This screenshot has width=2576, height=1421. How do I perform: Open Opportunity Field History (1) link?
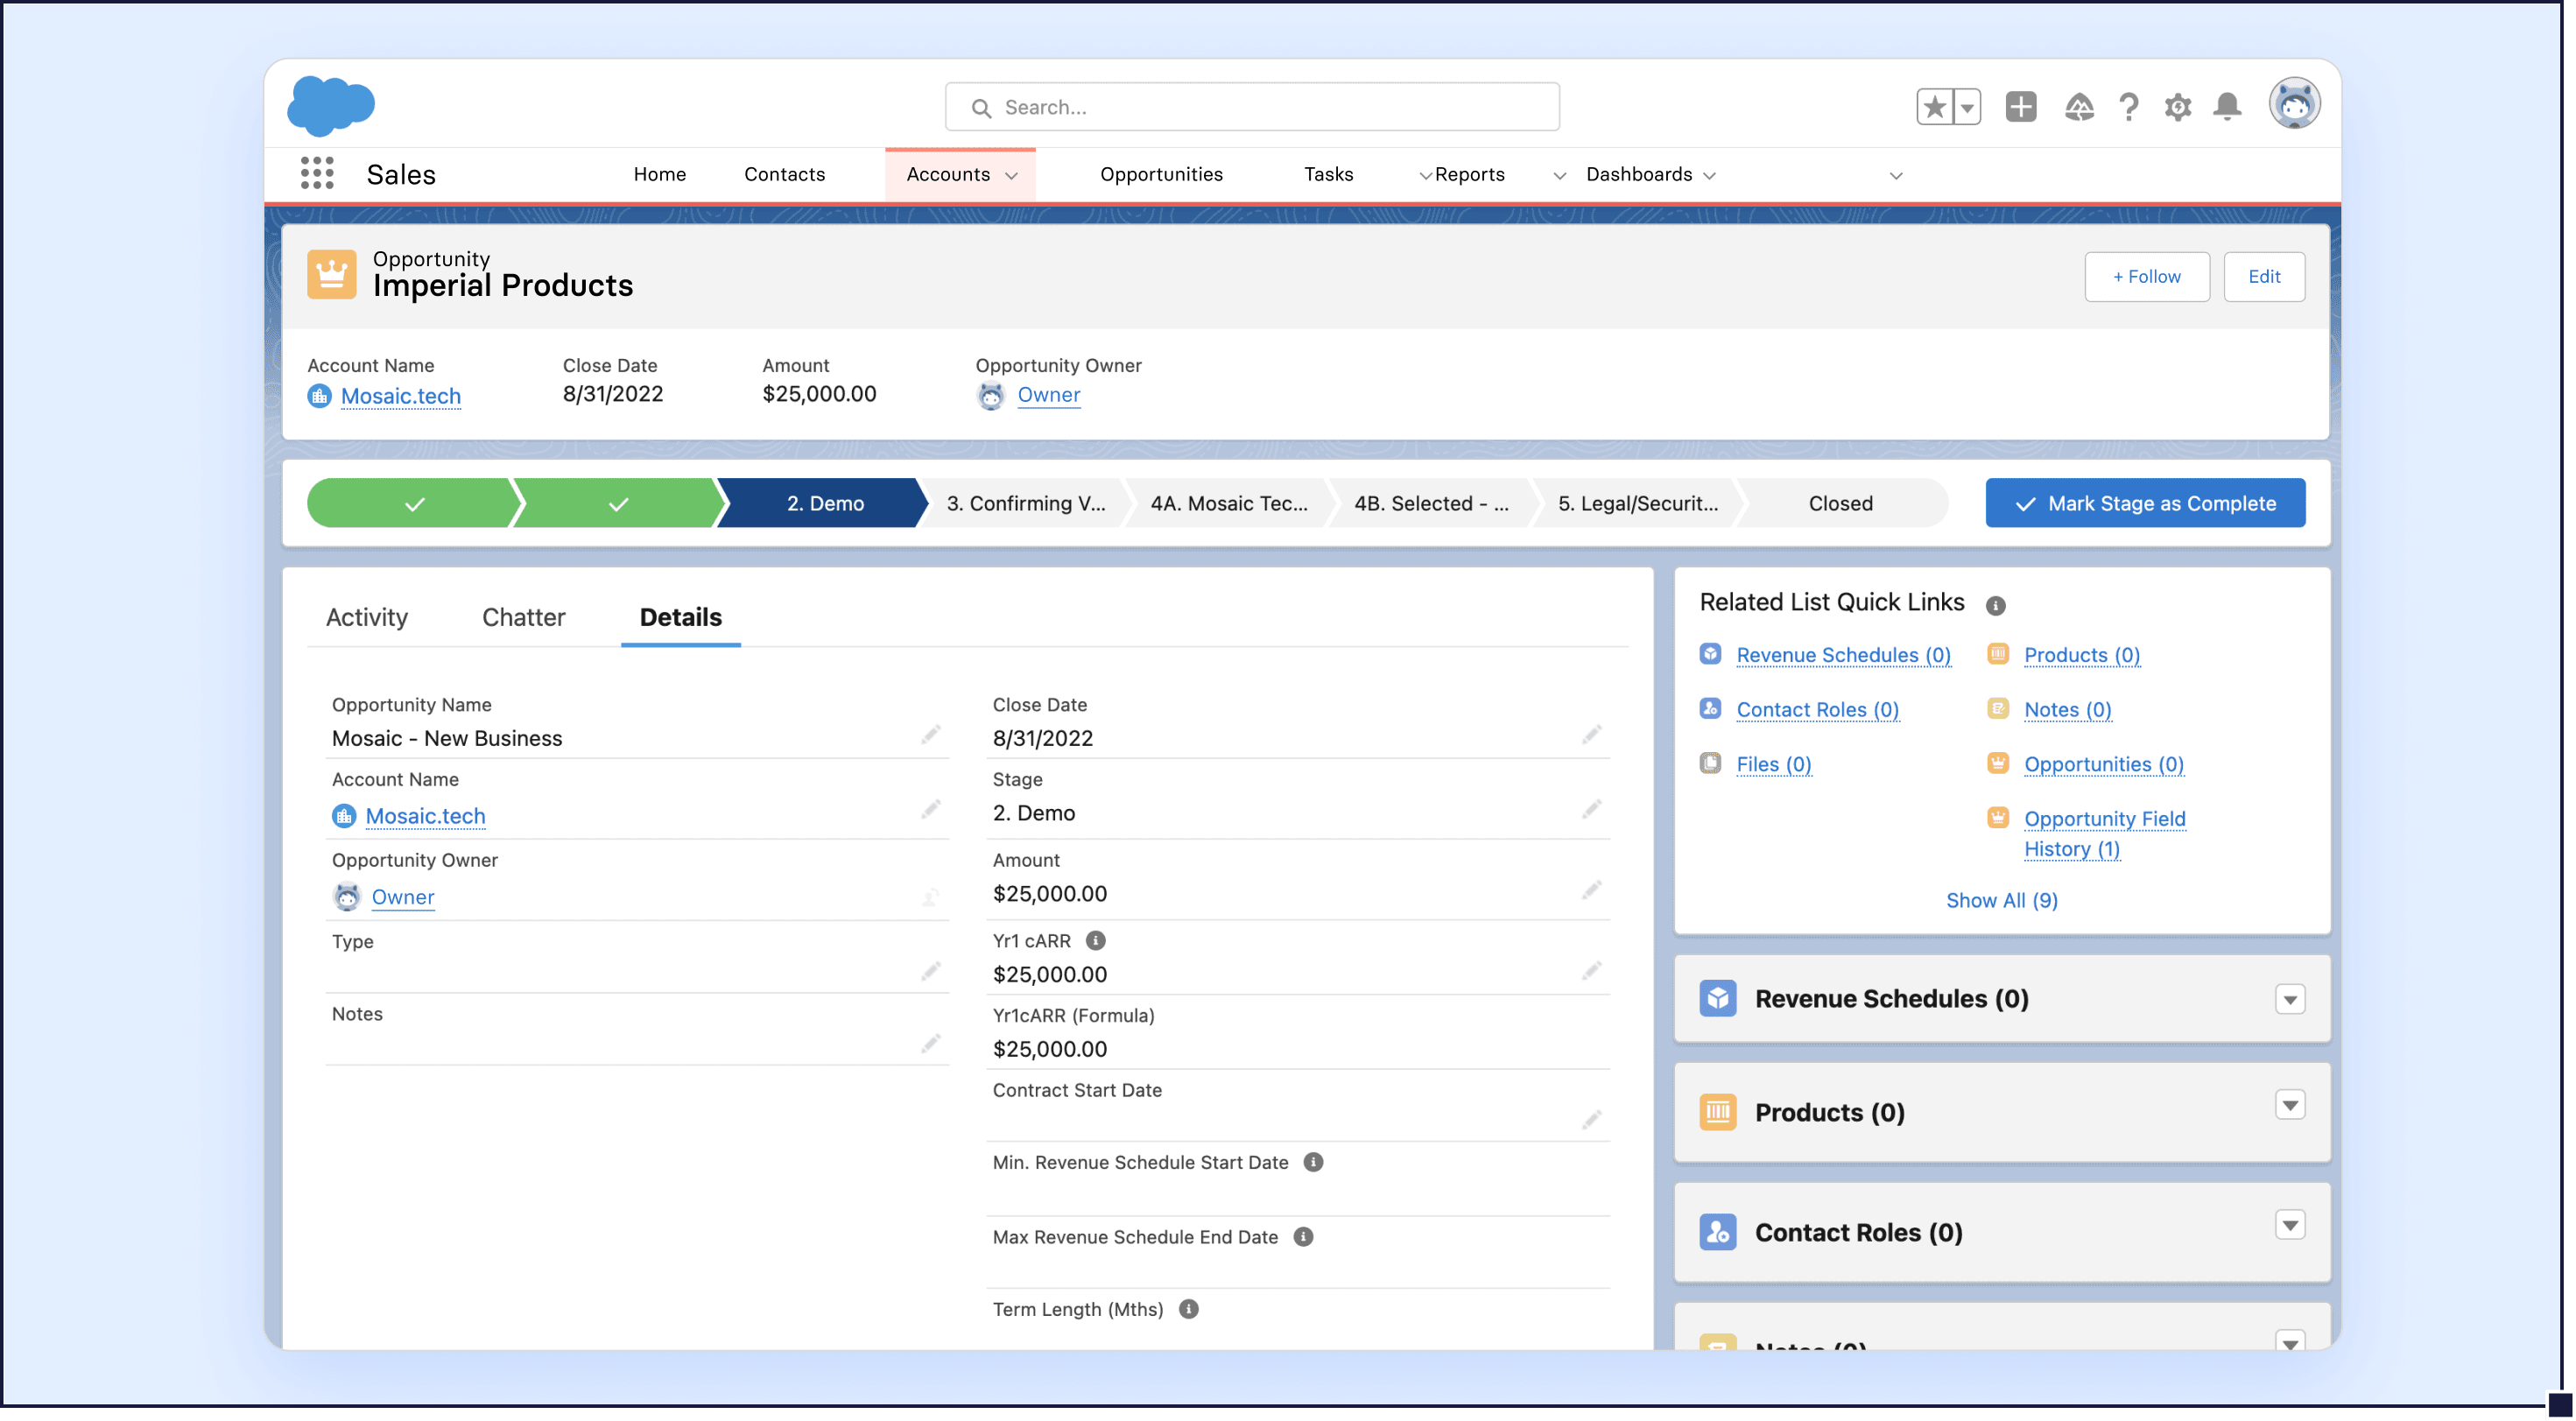pyautogui.click(x=2104, y=833)
